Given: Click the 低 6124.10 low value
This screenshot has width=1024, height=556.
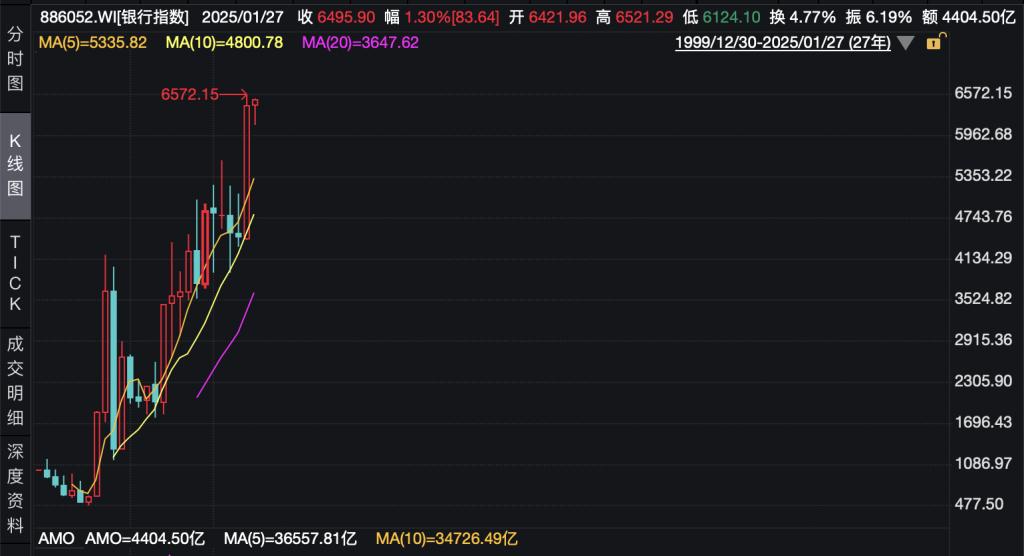Looking at the screenshot, I should (721, 18).
